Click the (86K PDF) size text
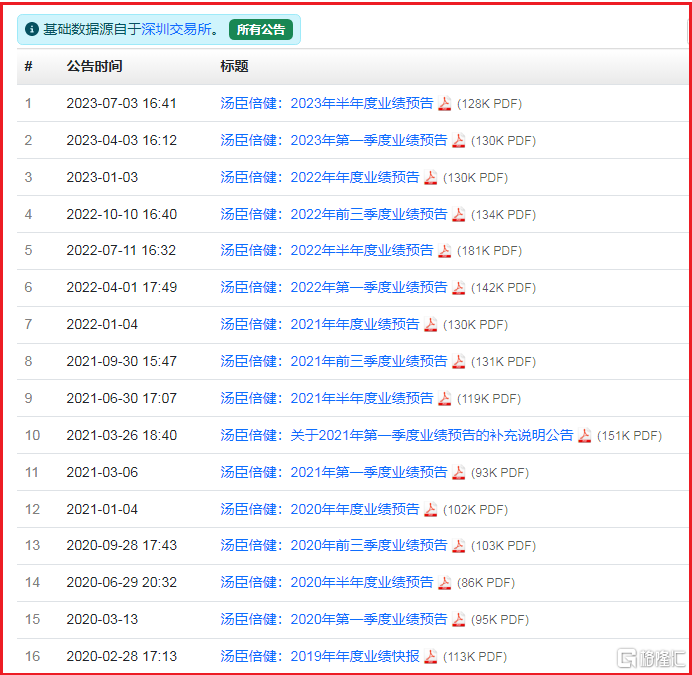The image size is (692, 675). pos(486,584)
